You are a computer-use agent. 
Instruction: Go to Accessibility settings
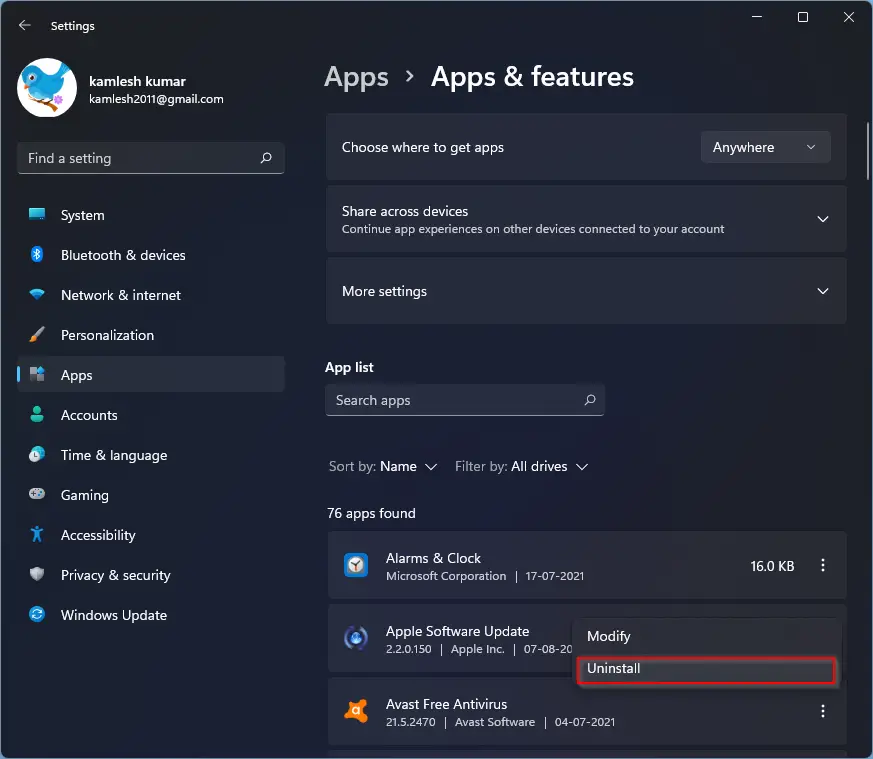click(151, 535)
